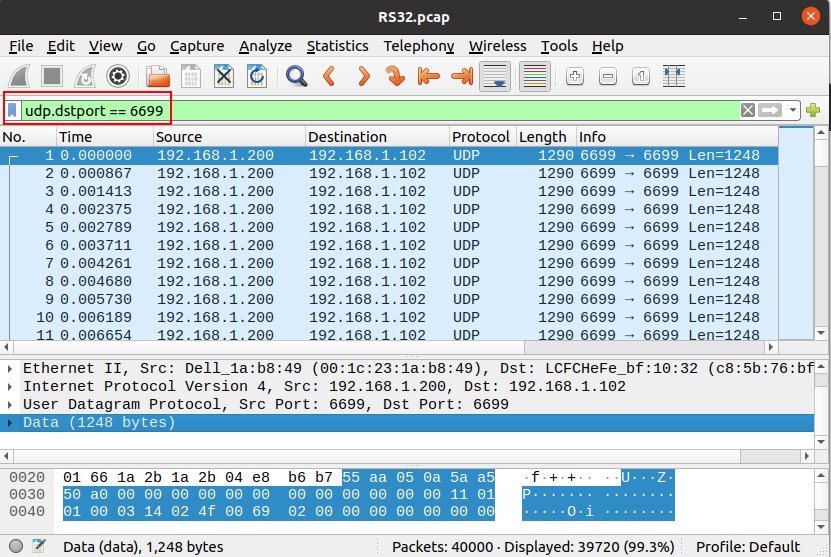Click the display filter bookmark icon
The image size is (831, 557).
click(13, 111)
